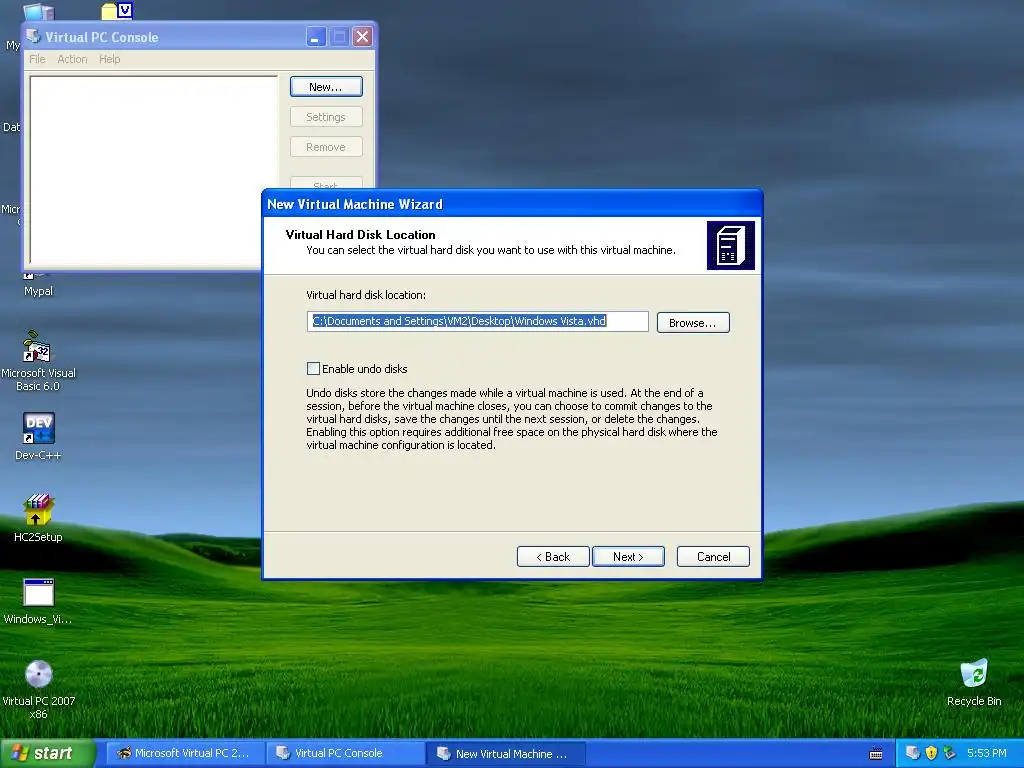Click the safely remove hardware tray icon
1024x768 pixels.
pyautogui.click(x=950, y=753)
